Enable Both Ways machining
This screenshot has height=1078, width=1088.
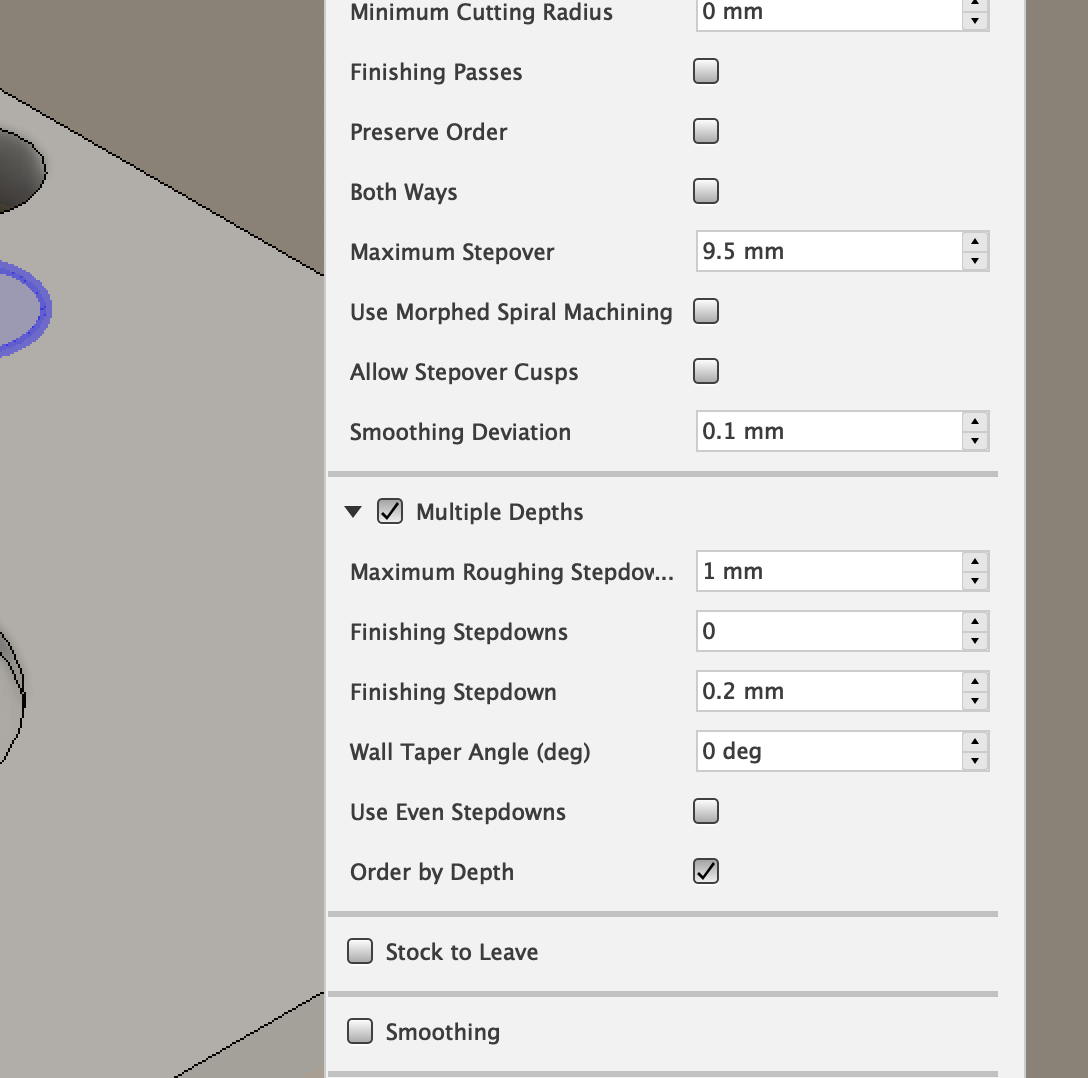(x=706, y=191)
